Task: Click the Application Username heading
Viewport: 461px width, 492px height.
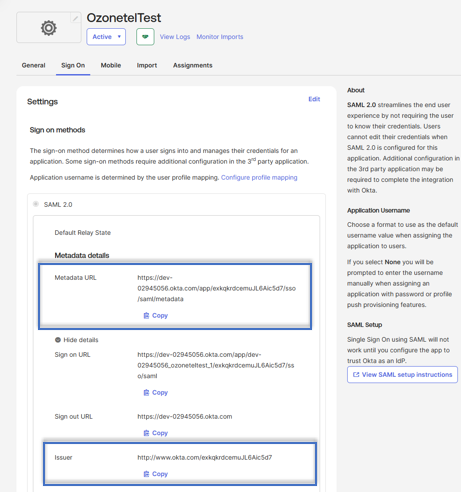Action: point(378,210)
